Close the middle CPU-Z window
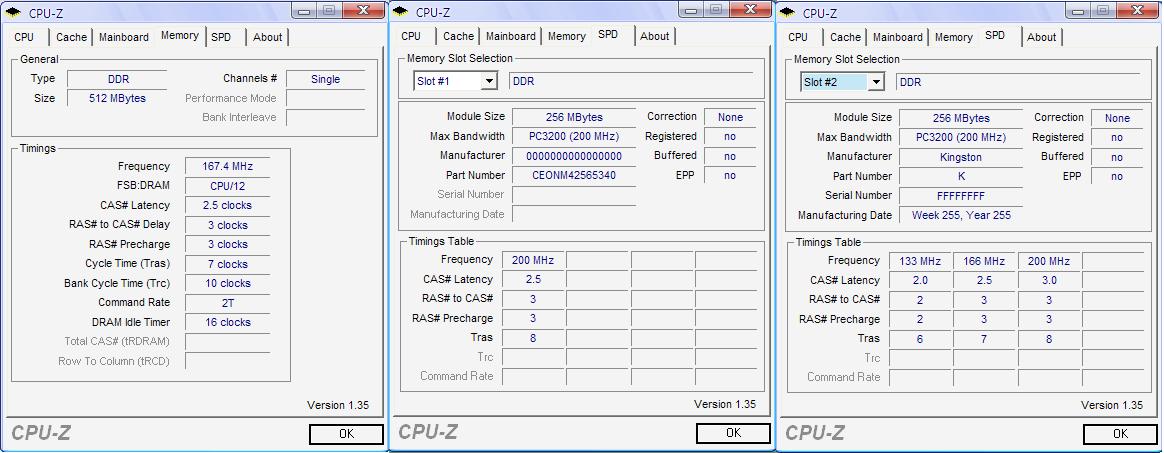This screenshot has width=1164, height=453. [x=751, y=10]
